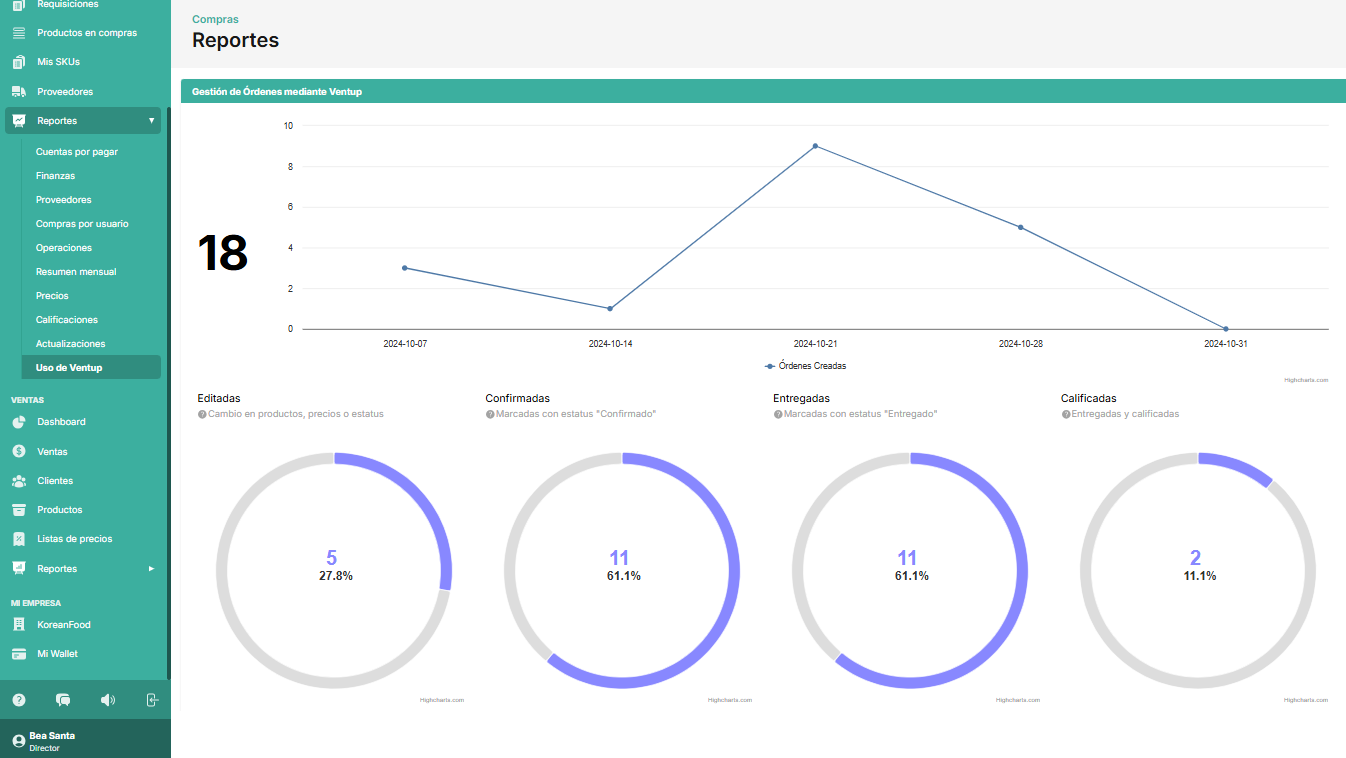Click the KoreanFood building icon

pyautogui.click(x=19, y=625)
